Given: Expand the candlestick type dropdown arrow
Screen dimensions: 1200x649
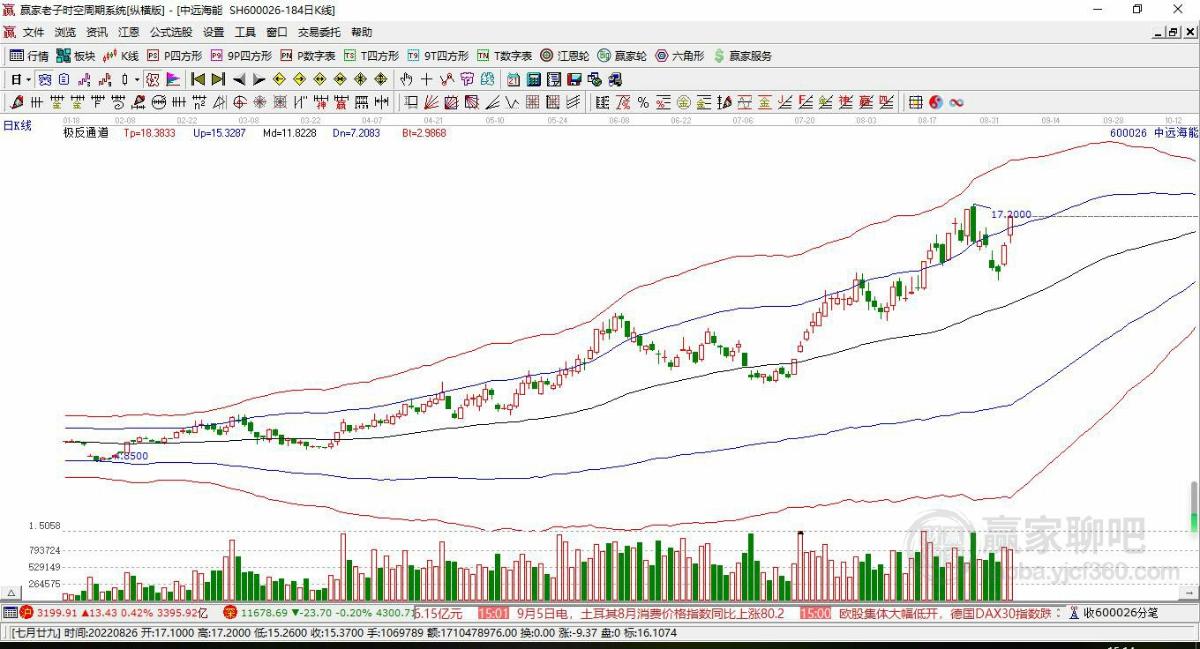Looking at the screenshot, I should 137,79.
